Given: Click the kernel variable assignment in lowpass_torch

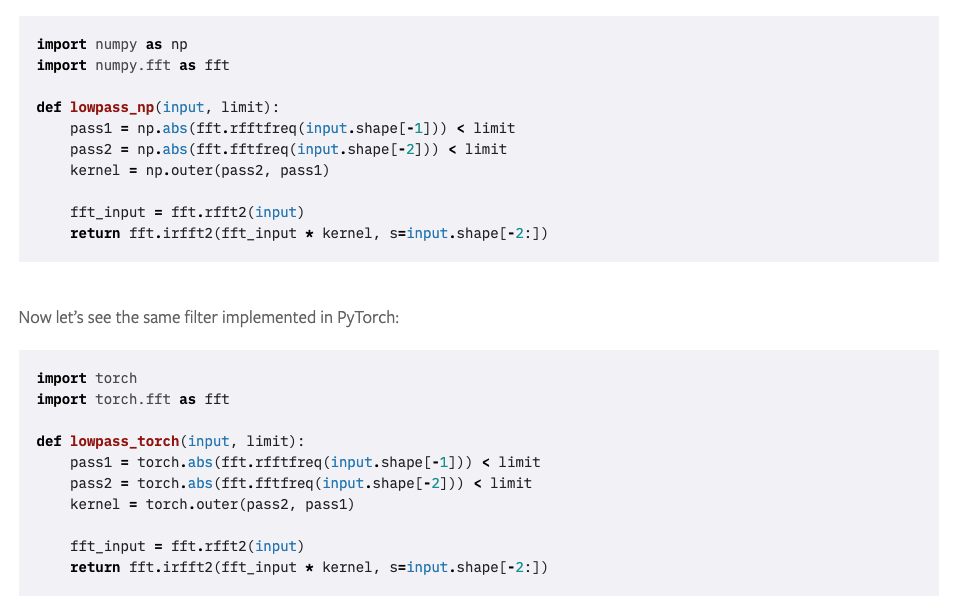Looking at the screenshot, I should point(95,504).
